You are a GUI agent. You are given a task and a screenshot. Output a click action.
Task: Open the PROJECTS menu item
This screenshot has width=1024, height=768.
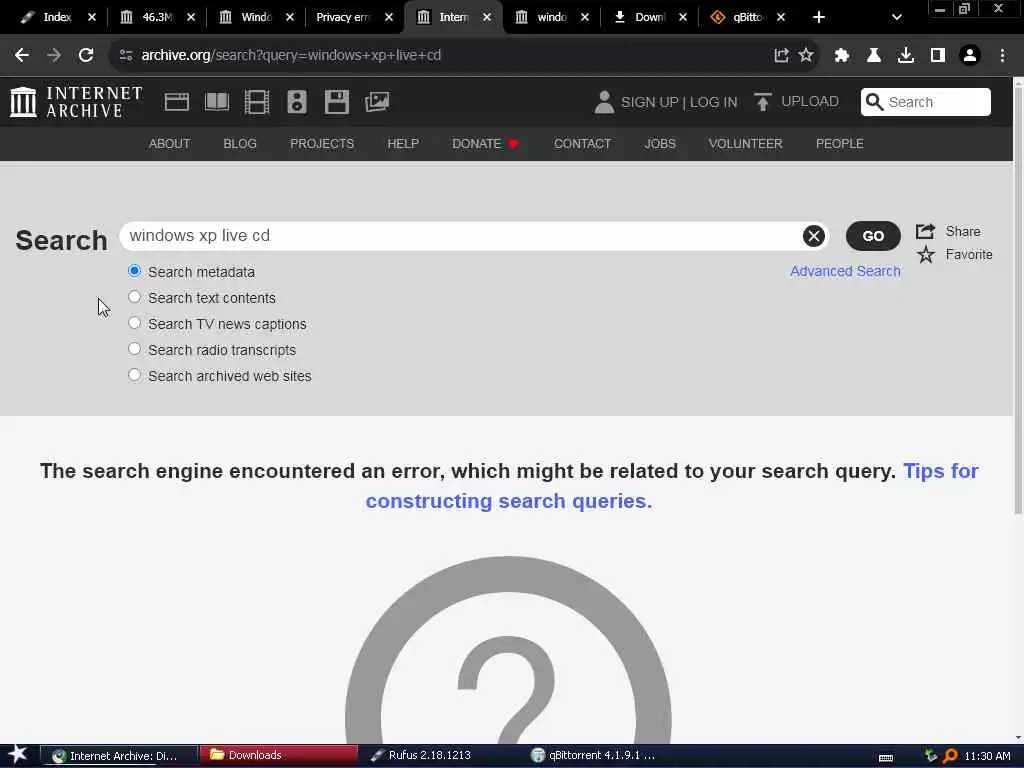(x=322, y=144)
